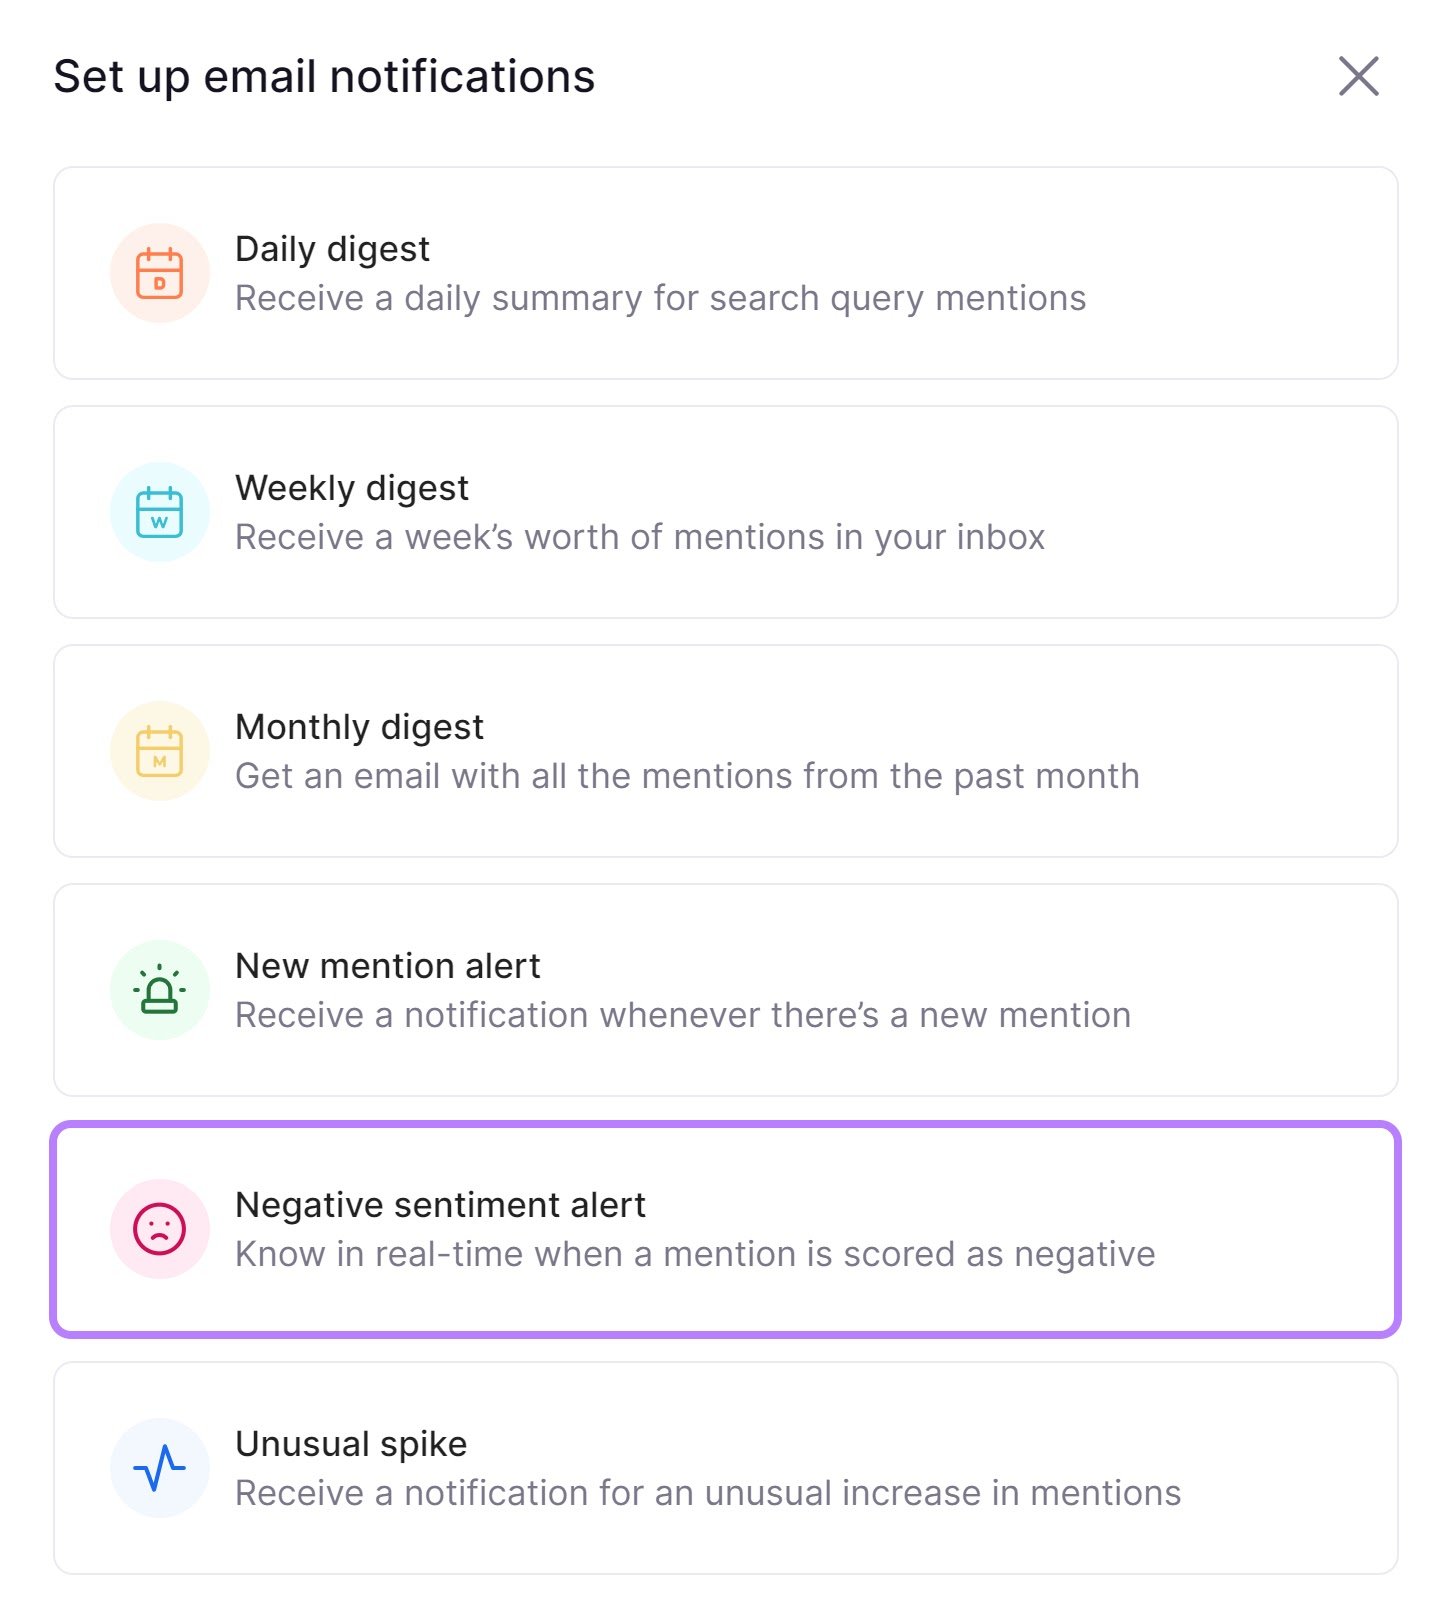Screen dimensions: 1447x1604
Task: Click the Monthly digest calendar icon
Action: (160, 750)
